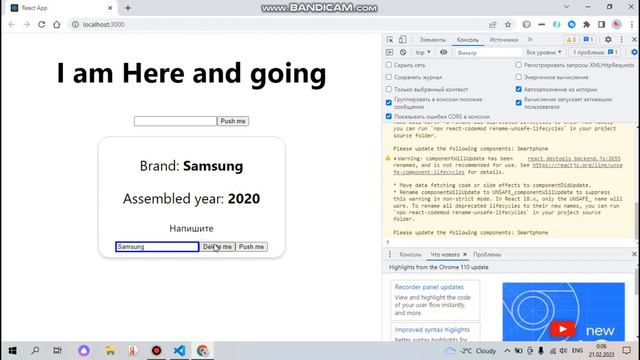The height and width of the screenshot is (360, 640).
Task: Open File Explorer from taskbar
Action: point(110,351)
